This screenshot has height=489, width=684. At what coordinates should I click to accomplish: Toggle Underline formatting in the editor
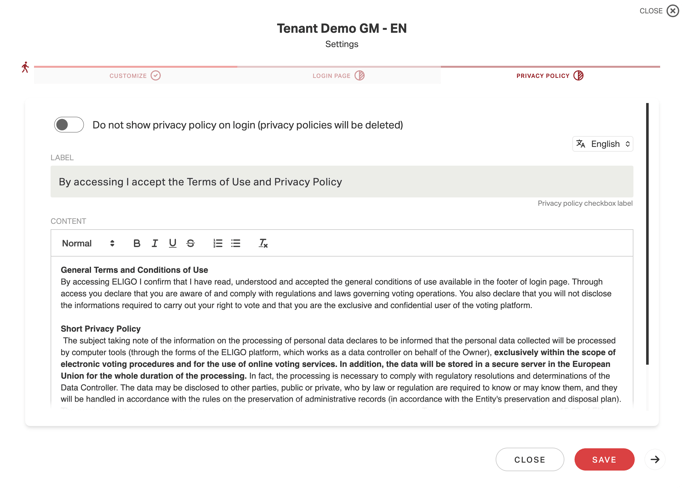[172, 243]
